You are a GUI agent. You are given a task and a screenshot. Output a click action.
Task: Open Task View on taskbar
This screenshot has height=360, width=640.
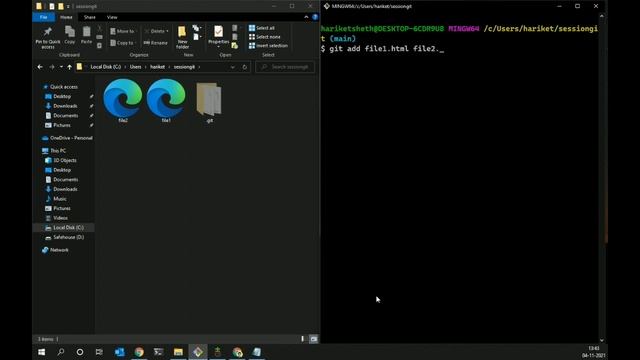click(99, 352)
